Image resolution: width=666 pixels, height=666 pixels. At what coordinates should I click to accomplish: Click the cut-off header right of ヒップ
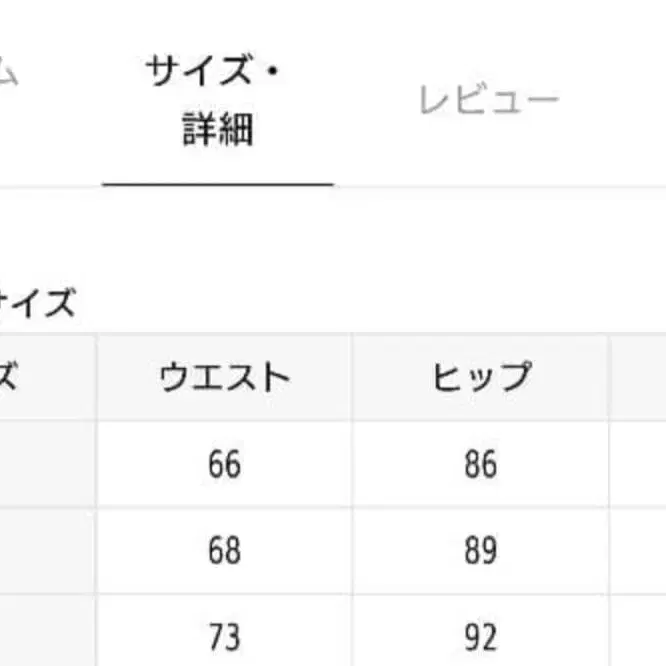640,378
